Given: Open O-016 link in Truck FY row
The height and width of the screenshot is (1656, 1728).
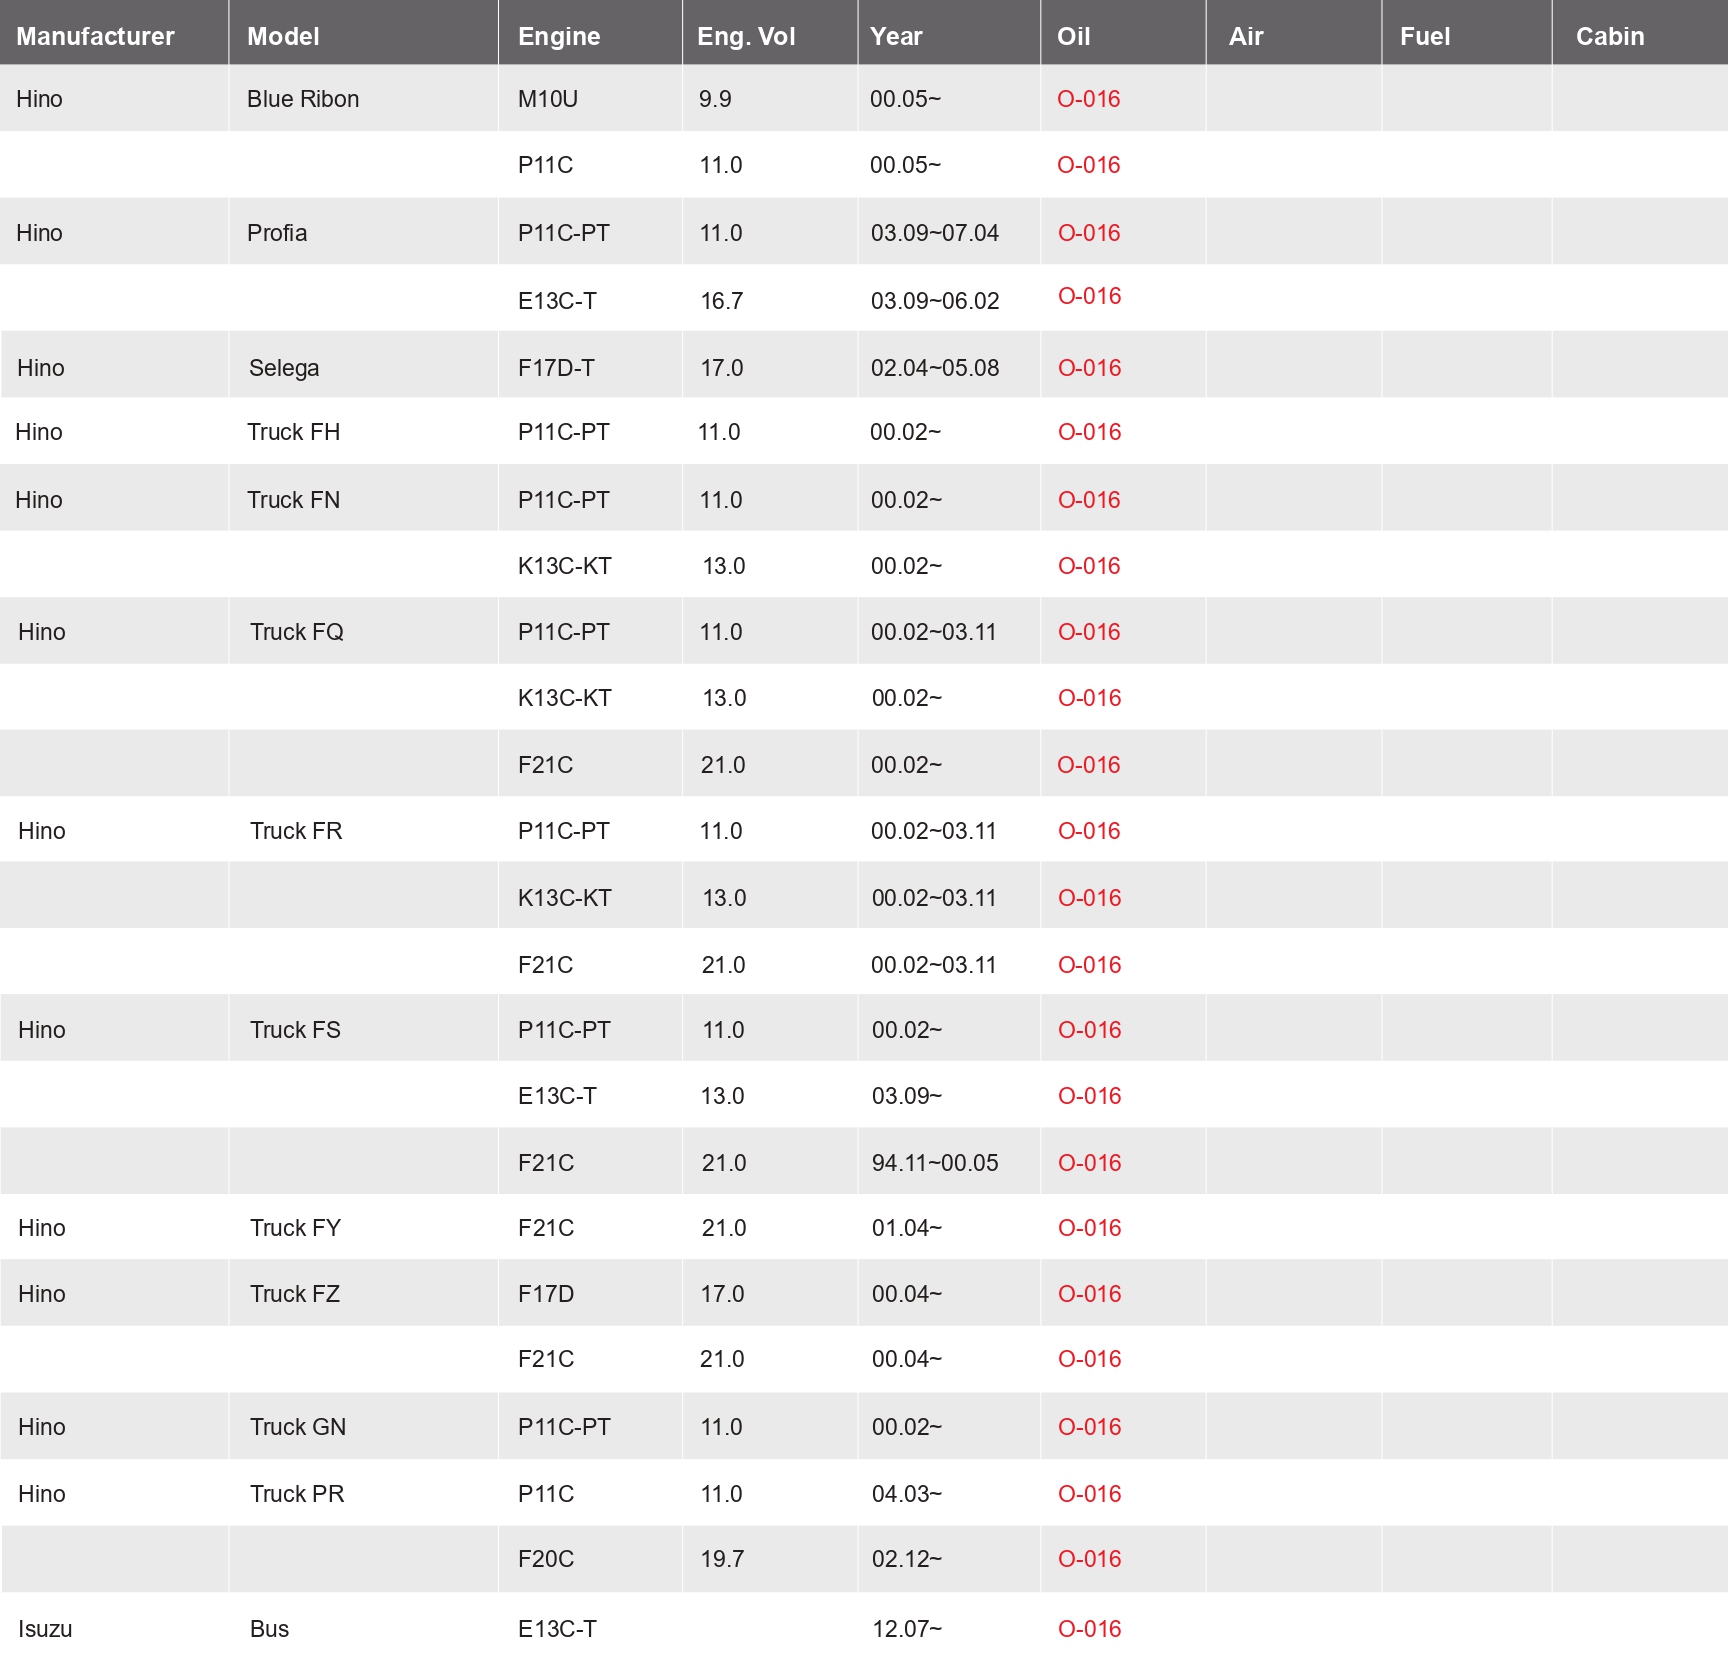Looking at the screenshot, I should (x=1089, y=1228).
